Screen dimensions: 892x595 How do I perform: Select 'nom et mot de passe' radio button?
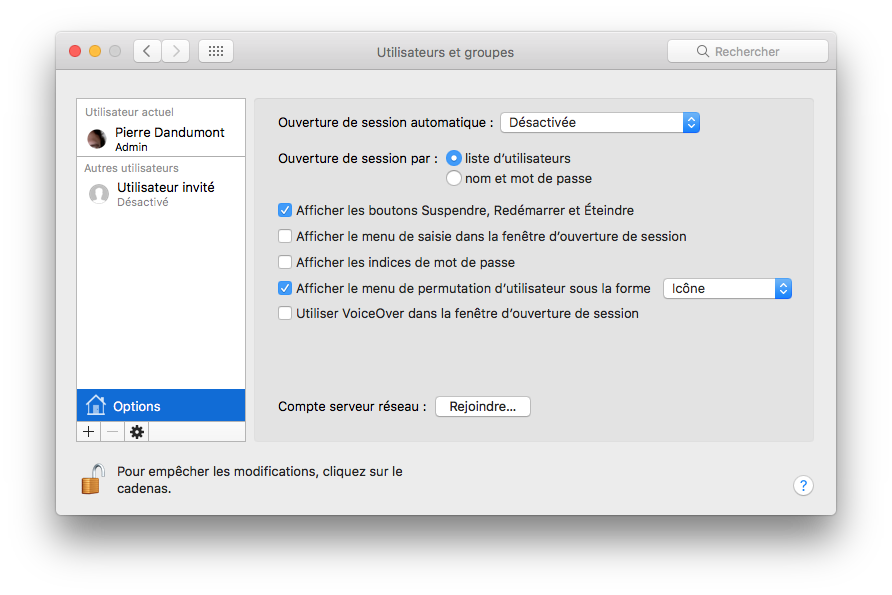[453, 178]
